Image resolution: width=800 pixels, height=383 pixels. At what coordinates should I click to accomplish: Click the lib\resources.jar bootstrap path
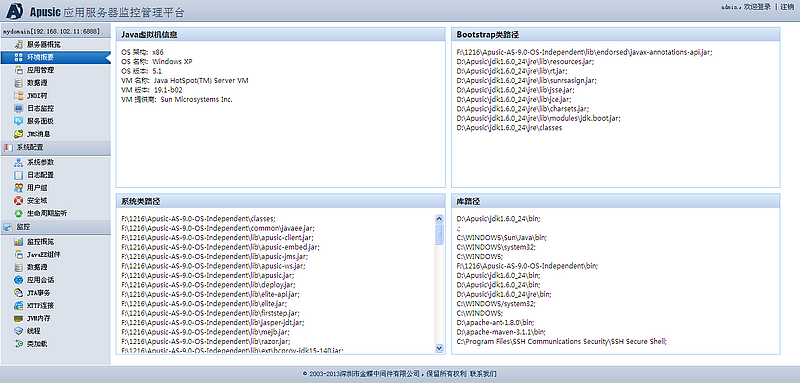click(525, 61)
